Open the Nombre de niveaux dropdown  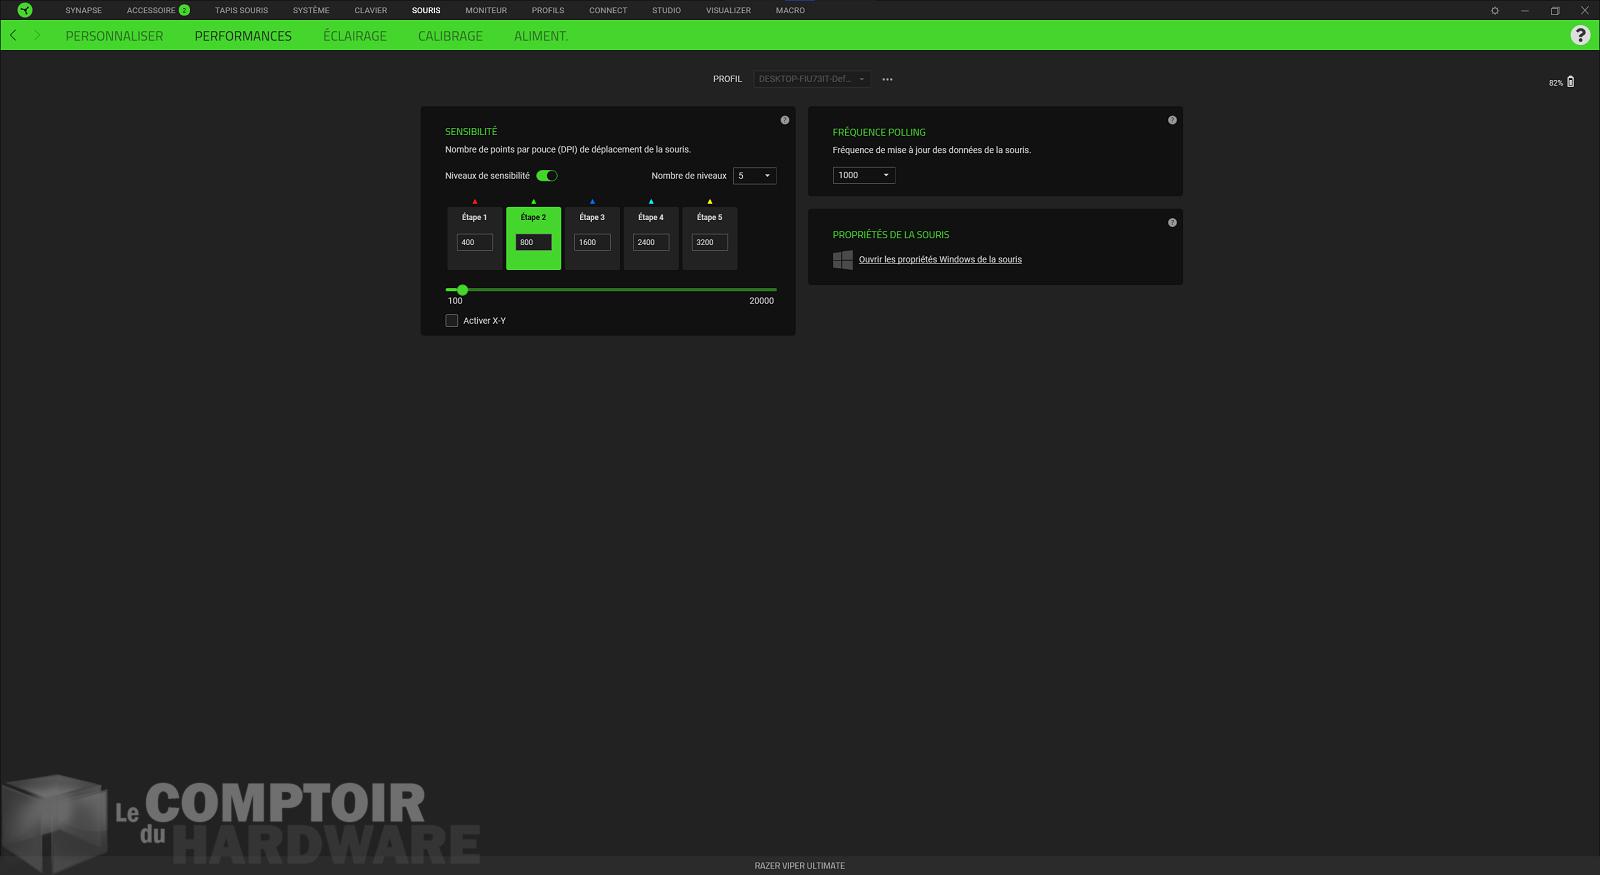point(755,175)
